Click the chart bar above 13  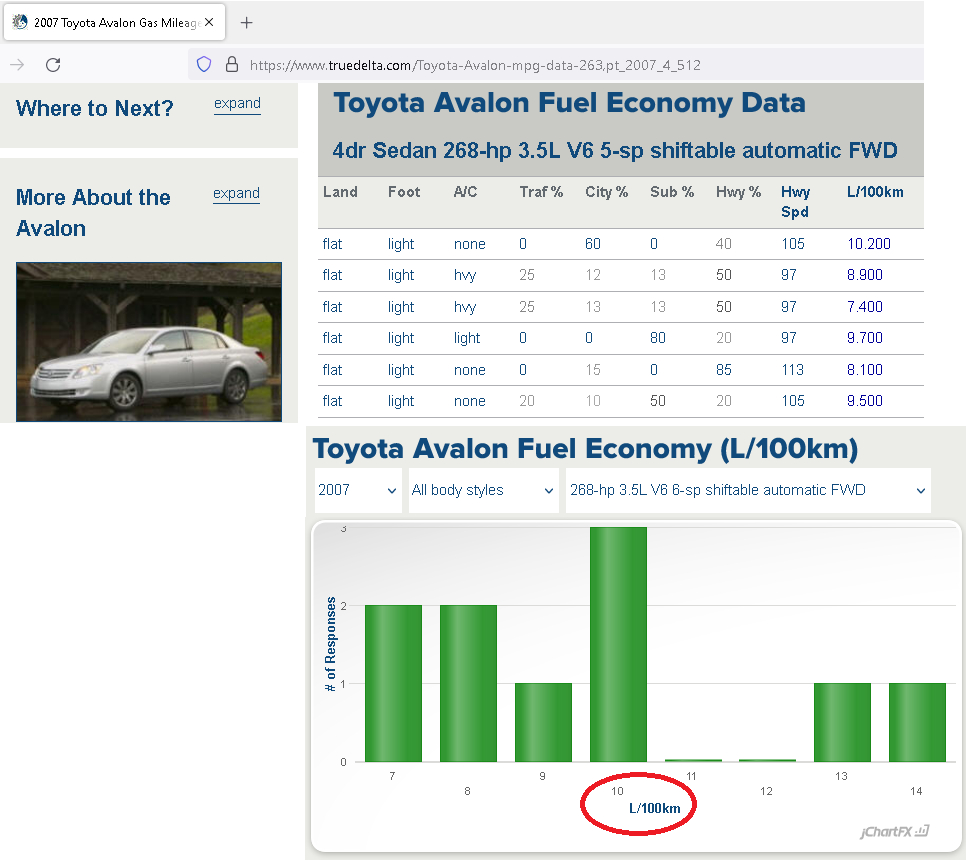(x=842, y=723)
